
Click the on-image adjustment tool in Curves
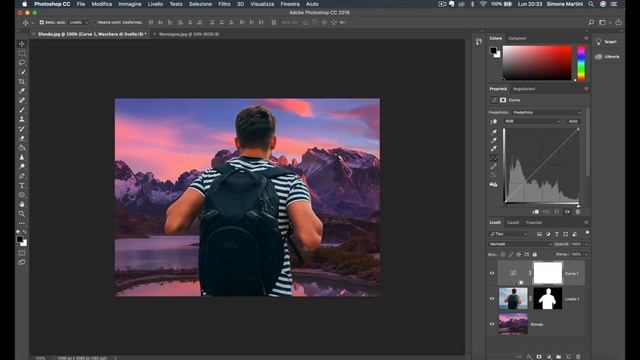click(493, 122)
